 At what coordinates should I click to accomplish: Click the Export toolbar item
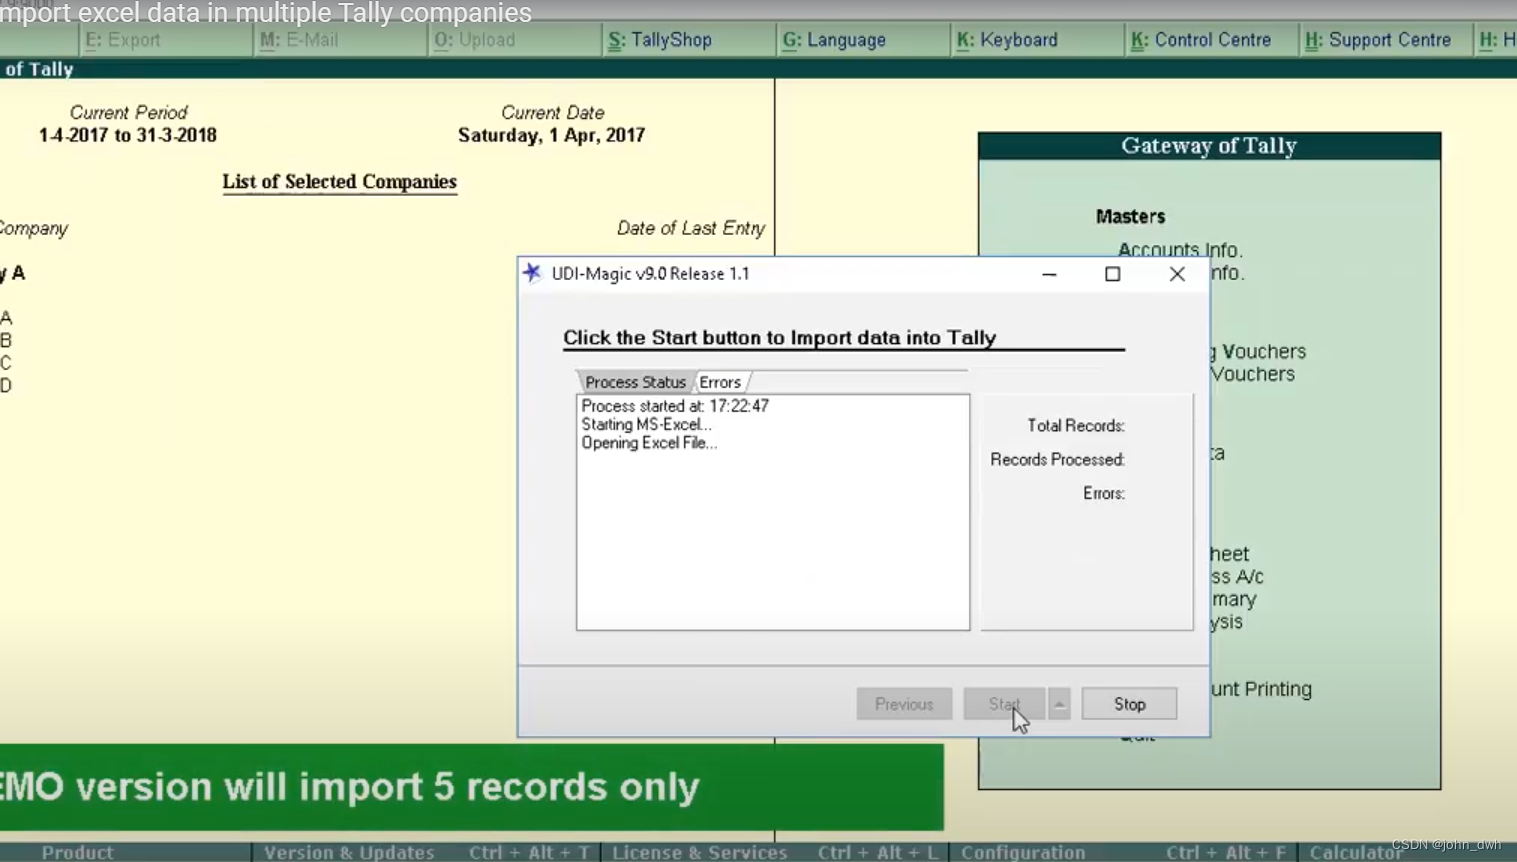point(123,40)
